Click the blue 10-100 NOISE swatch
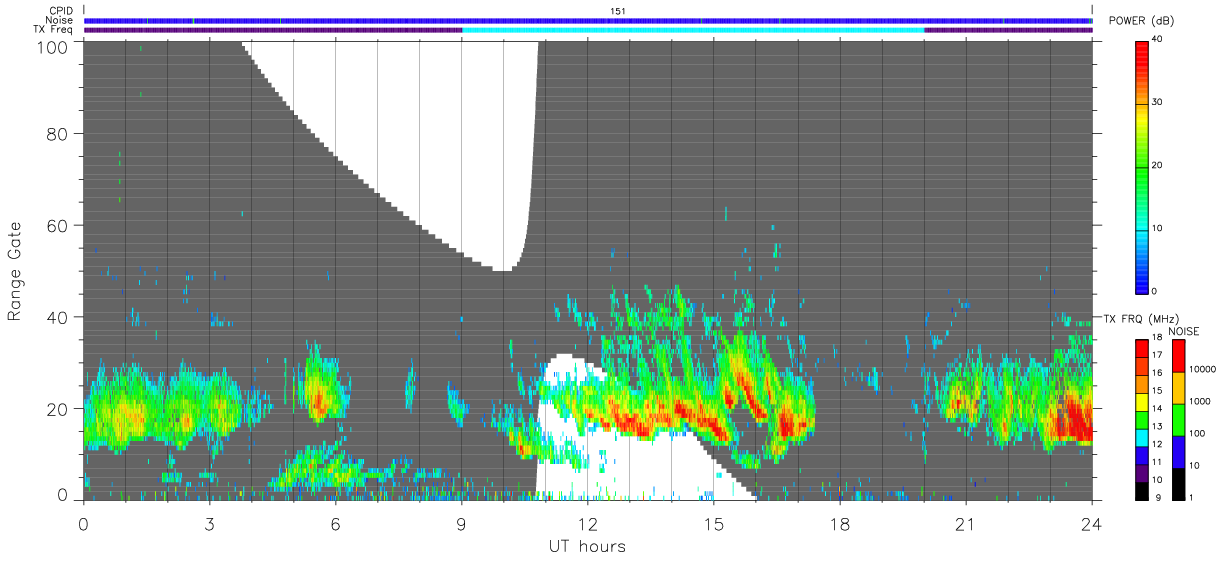Screen dimensions: 1228x567 [x=1178, y=451]
